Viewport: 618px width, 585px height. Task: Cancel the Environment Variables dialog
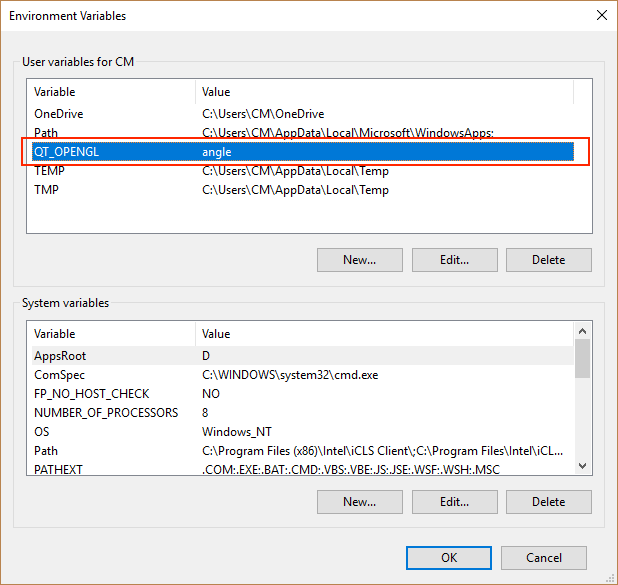tap(543, 557)
